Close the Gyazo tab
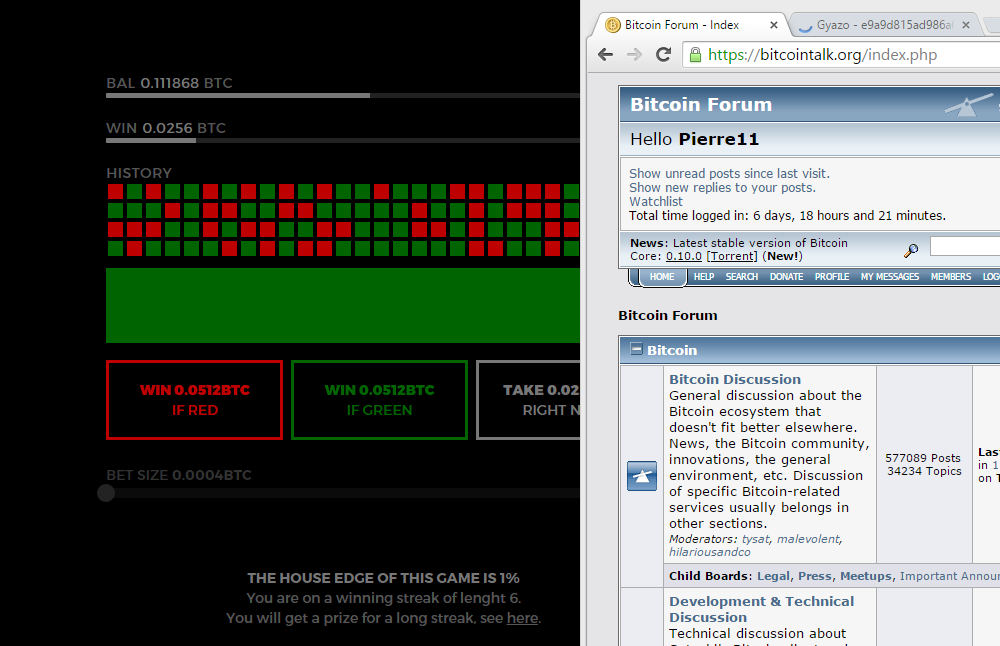Screen dimensions: 1000x646 (966, 25)
